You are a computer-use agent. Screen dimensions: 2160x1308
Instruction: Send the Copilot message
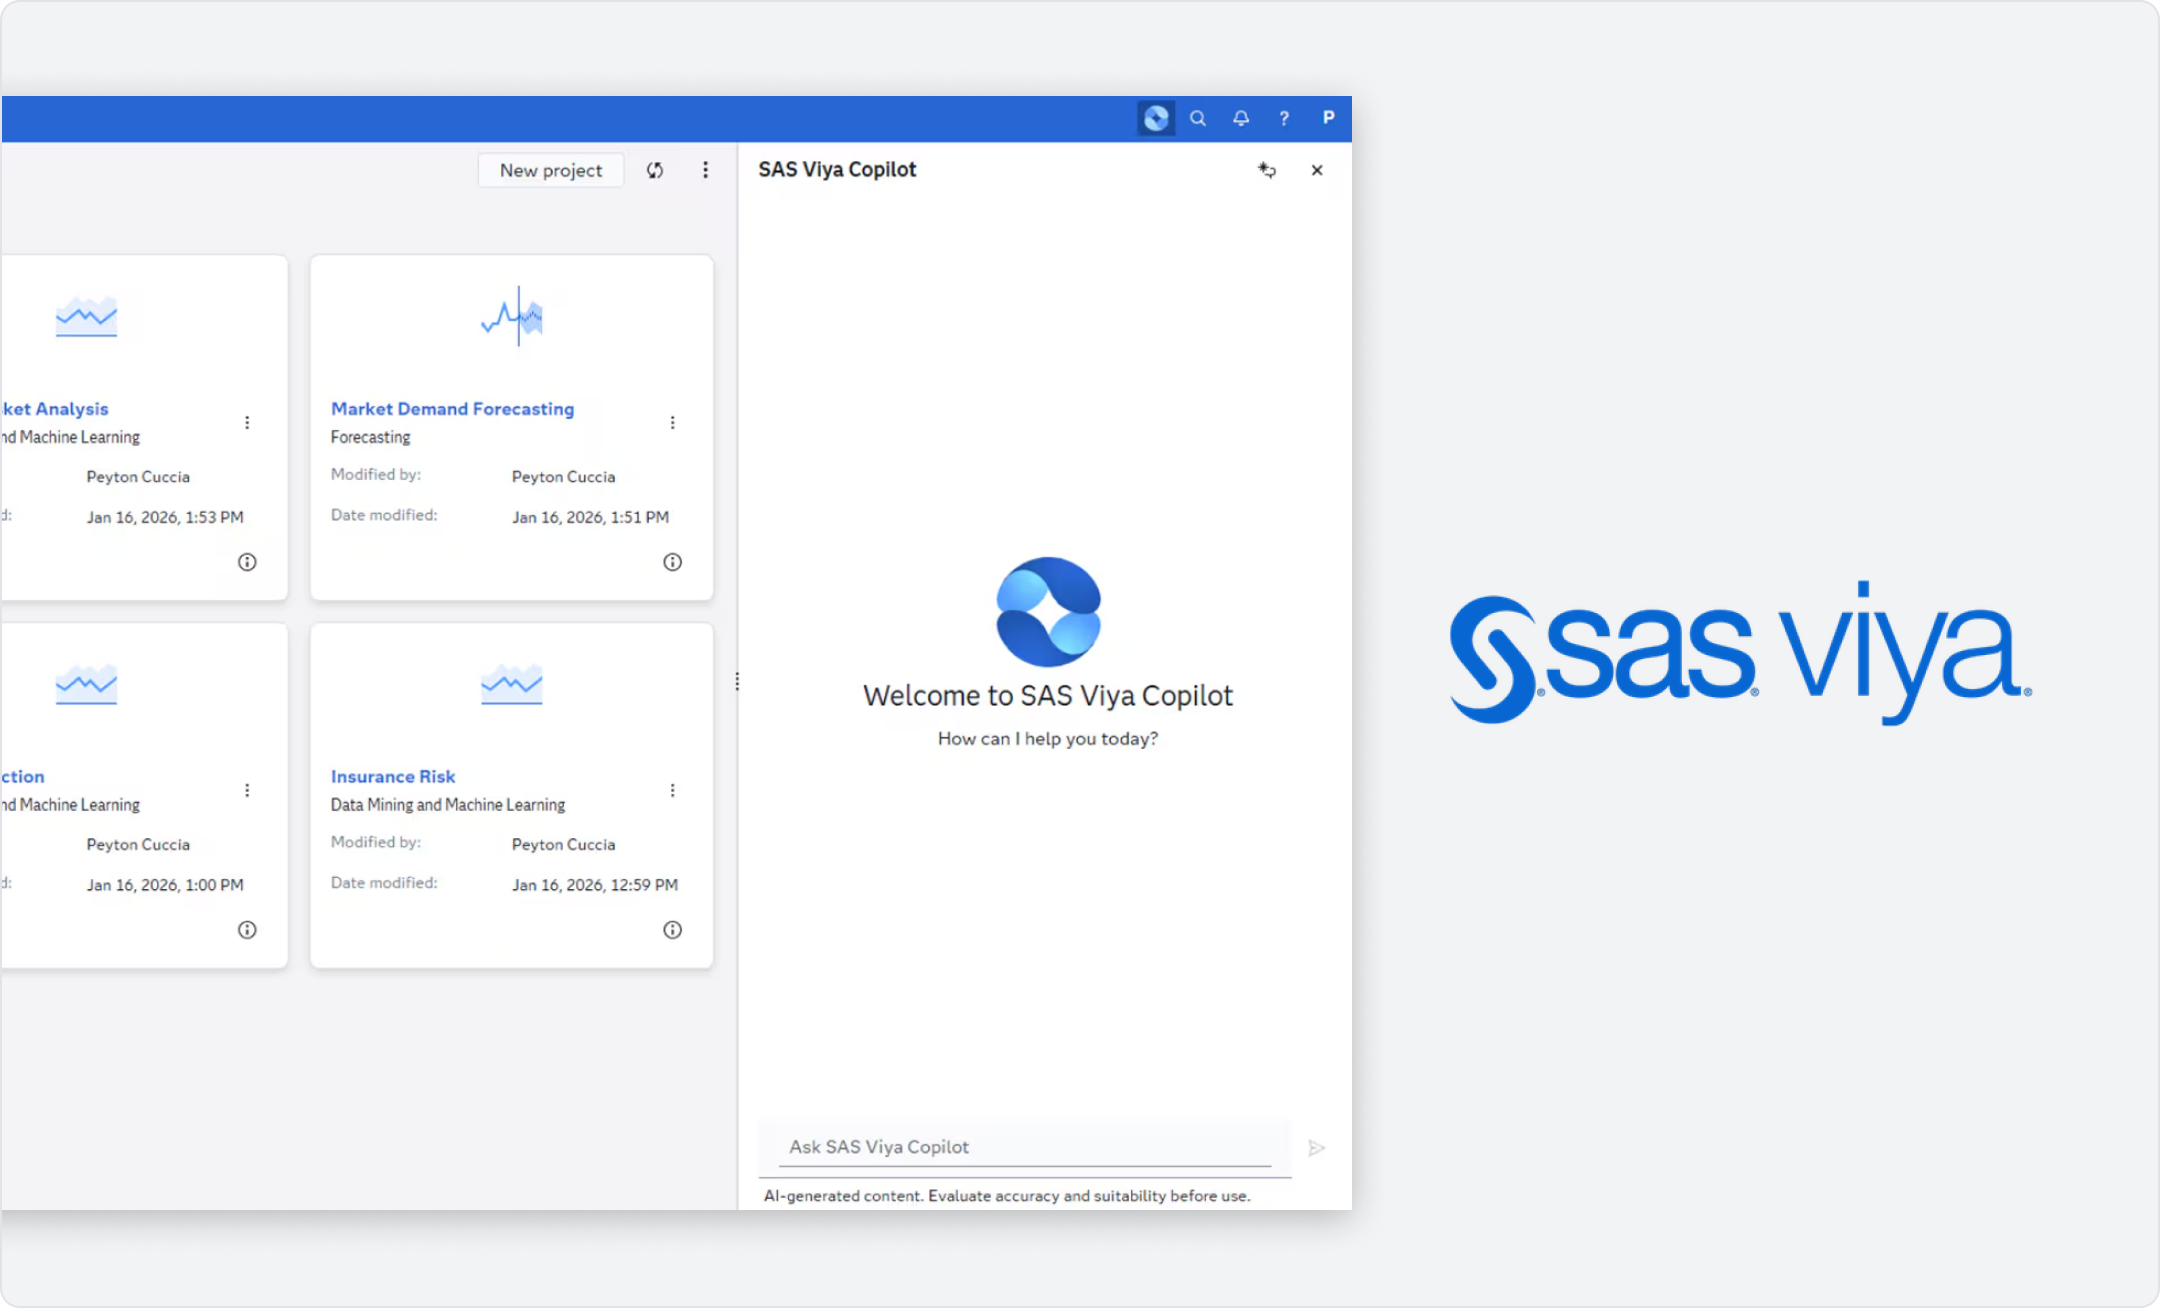click(x=1317, y=1148)
